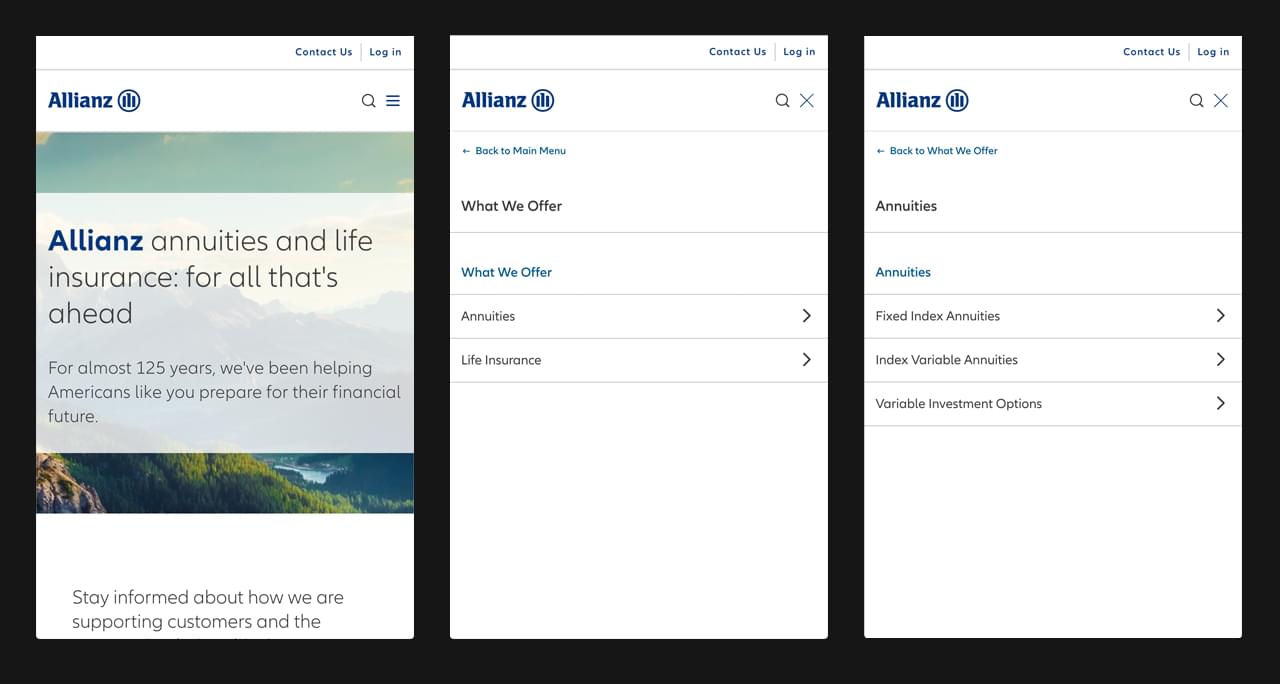Click Log in on the homepage screen
1280x684 pixels.
tap(385, 52)
